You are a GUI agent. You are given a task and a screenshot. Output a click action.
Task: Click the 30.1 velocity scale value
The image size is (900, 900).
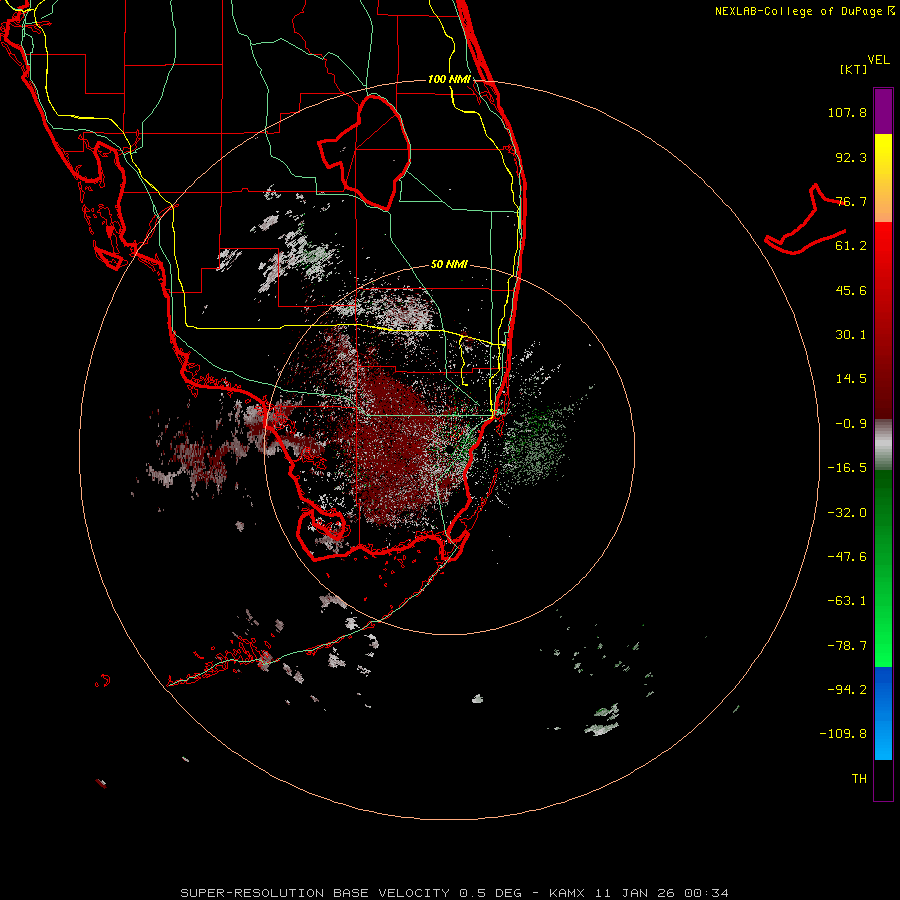coord(851,335)
